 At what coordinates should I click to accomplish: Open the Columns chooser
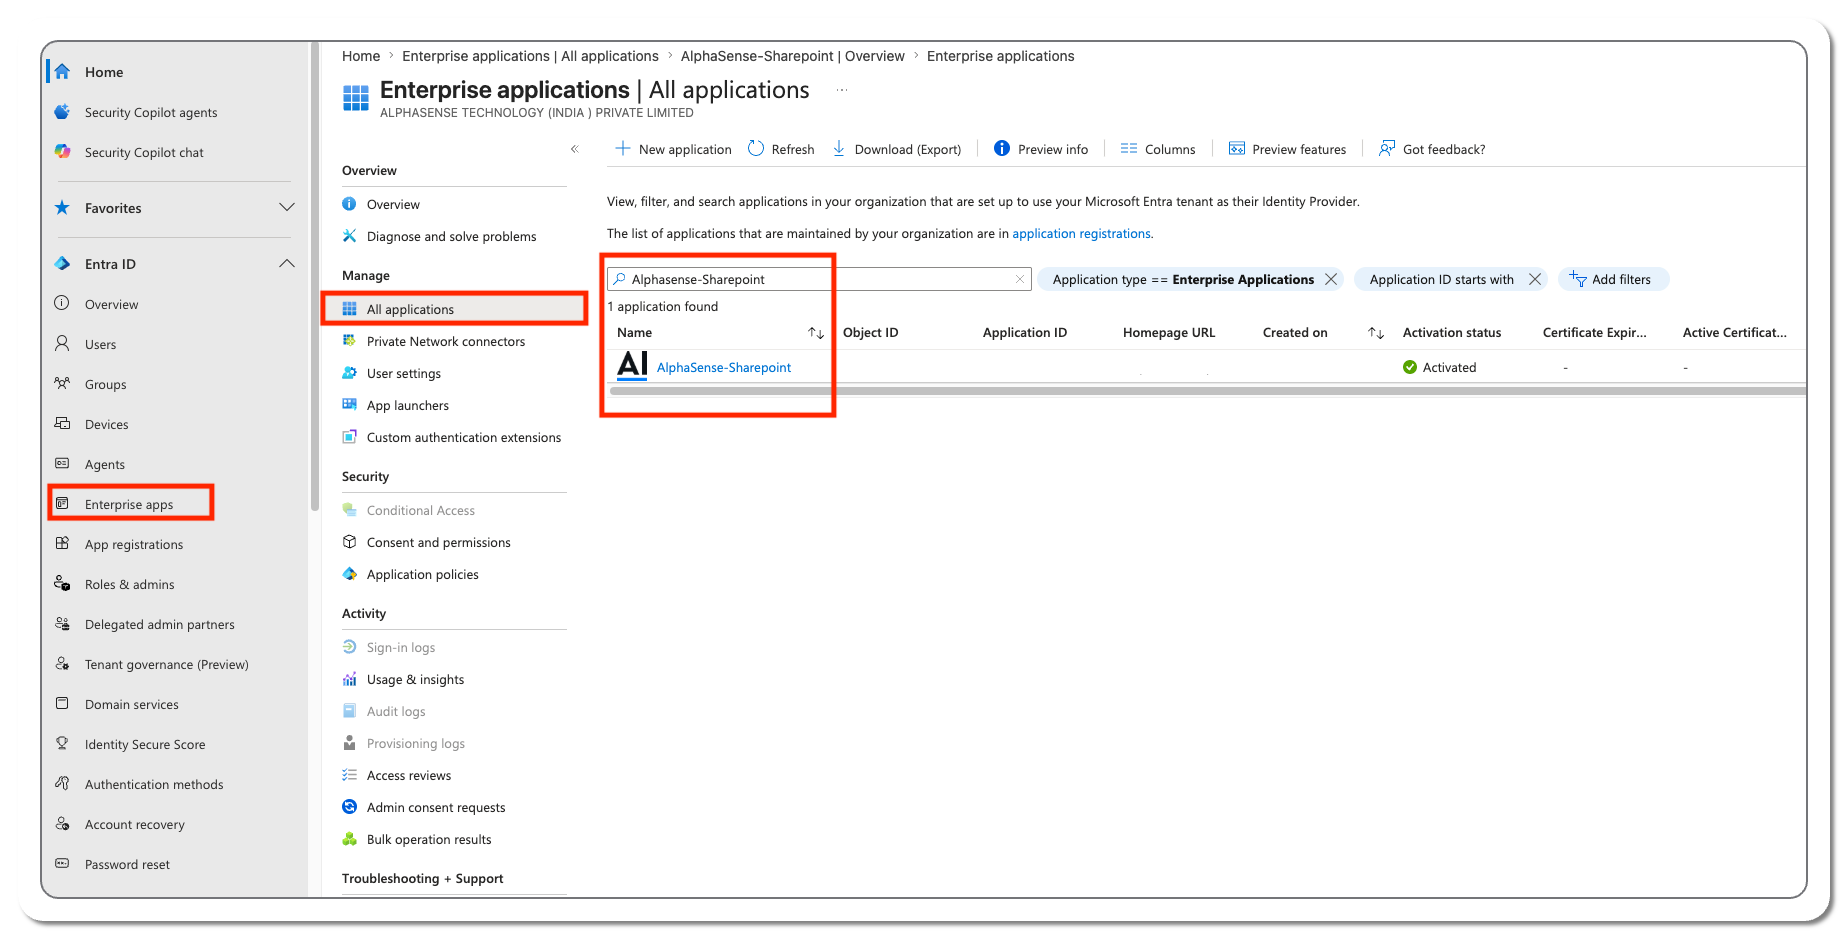[x=1158, y=149]
